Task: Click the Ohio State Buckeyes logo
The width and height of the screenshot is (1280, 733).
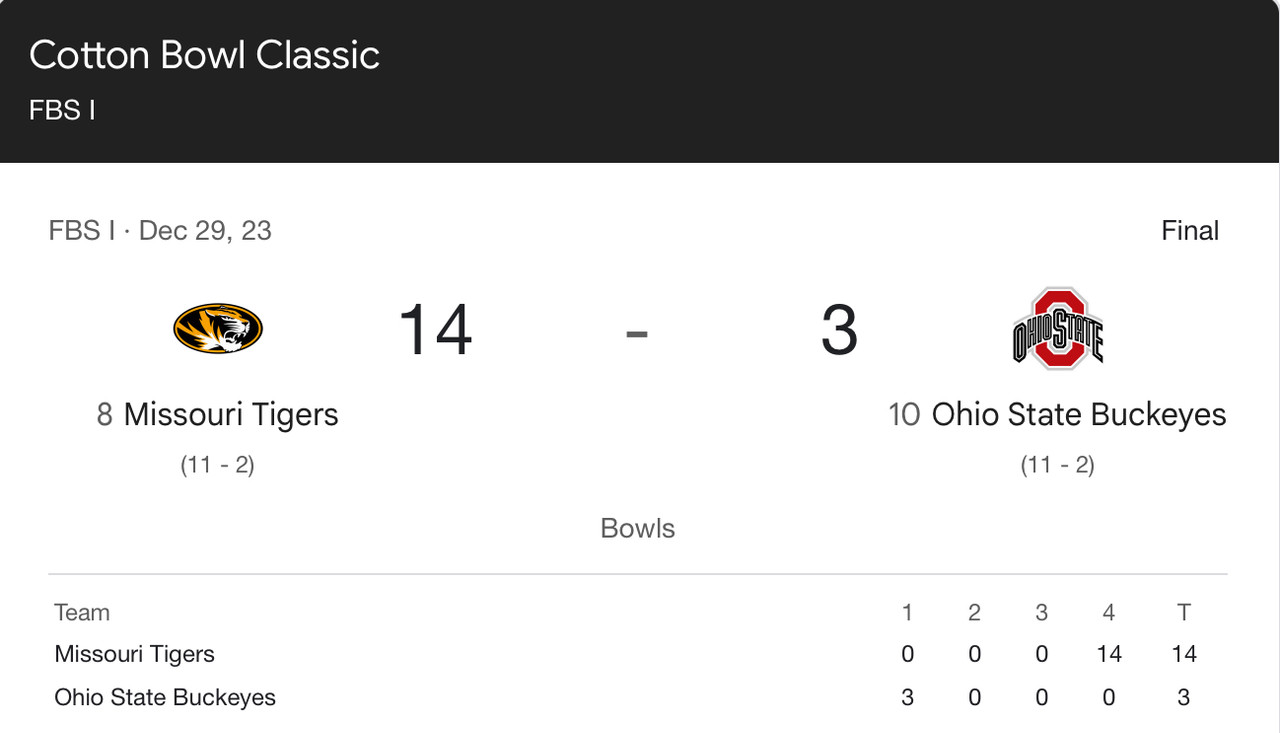Action: point(1058,329)
